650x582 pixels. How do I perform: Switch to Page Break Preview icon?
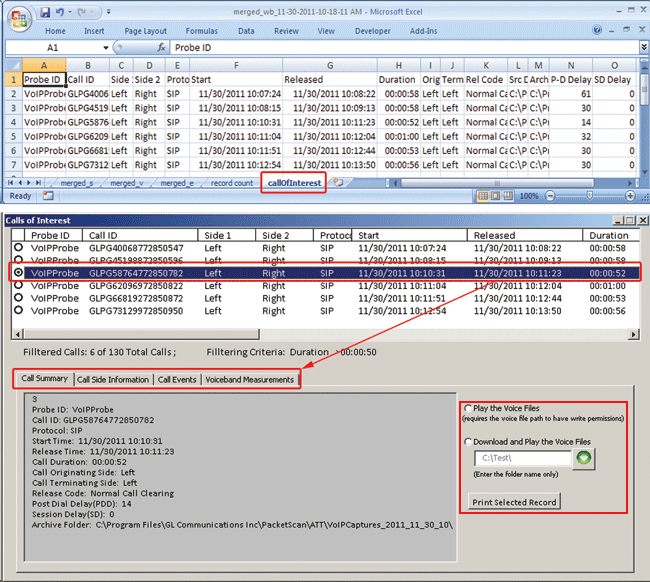(x=508, y=196)
